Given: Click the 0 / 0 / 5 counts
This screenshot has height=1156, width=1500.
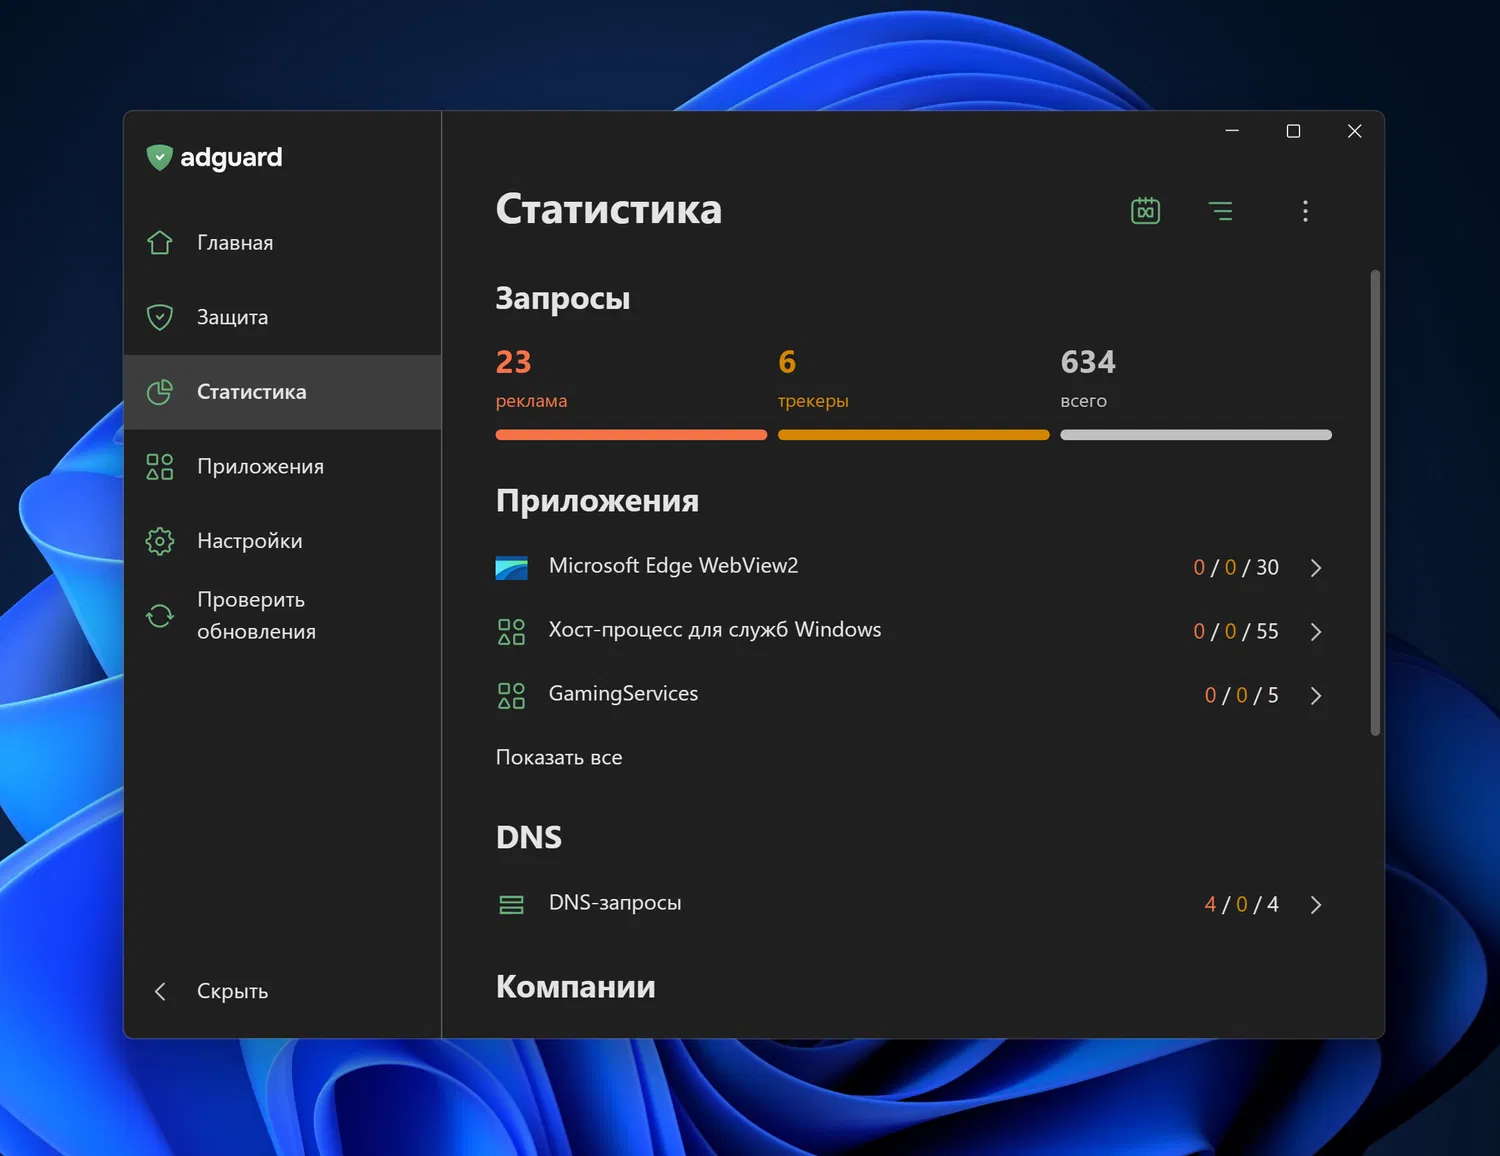Looking at the screenshot, I should point(1242,695).
